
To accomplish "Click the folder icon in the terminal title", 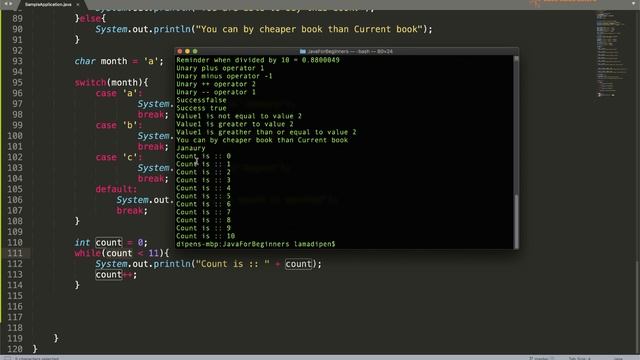I will (302, 51).
